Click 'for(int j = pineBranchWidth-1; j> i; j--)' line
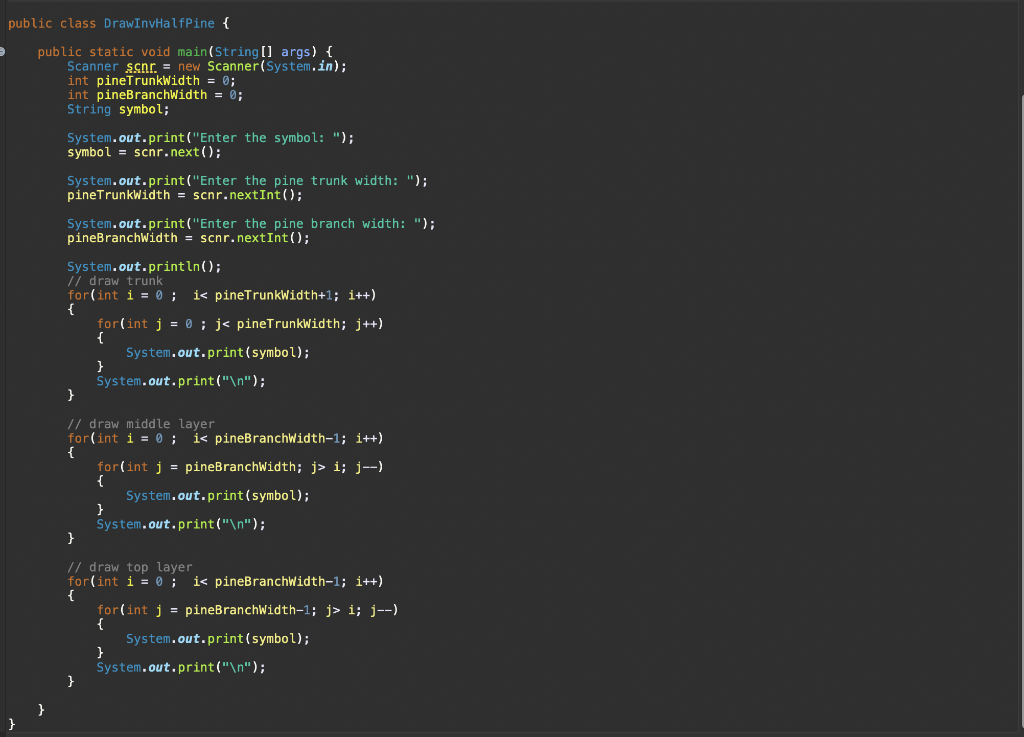 pyautogui.click(x=248, y=610)
